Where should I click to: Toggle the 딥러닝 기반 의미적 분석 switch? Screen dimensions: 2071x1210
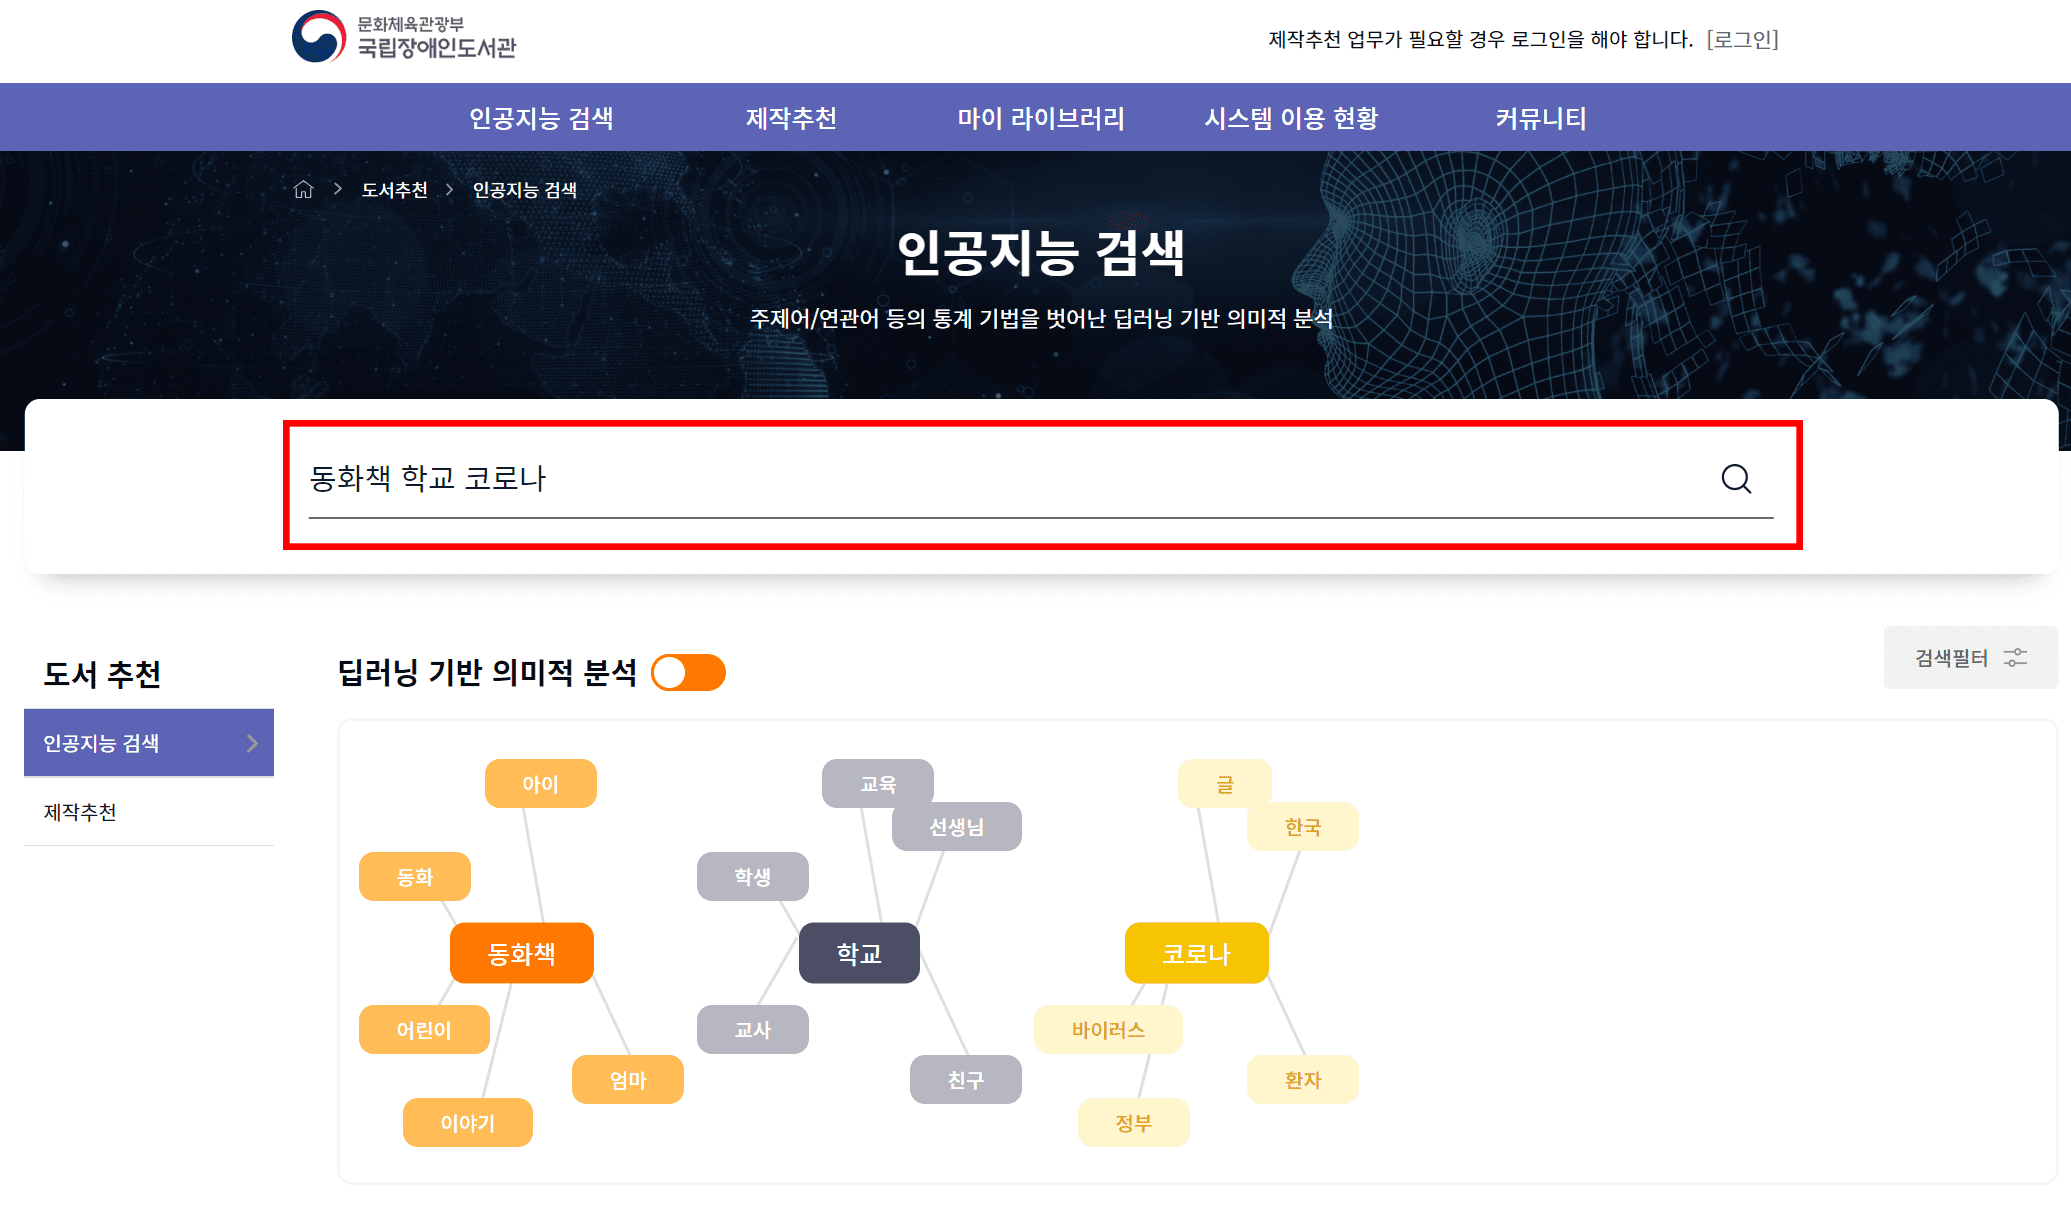[x=688, y=672]
